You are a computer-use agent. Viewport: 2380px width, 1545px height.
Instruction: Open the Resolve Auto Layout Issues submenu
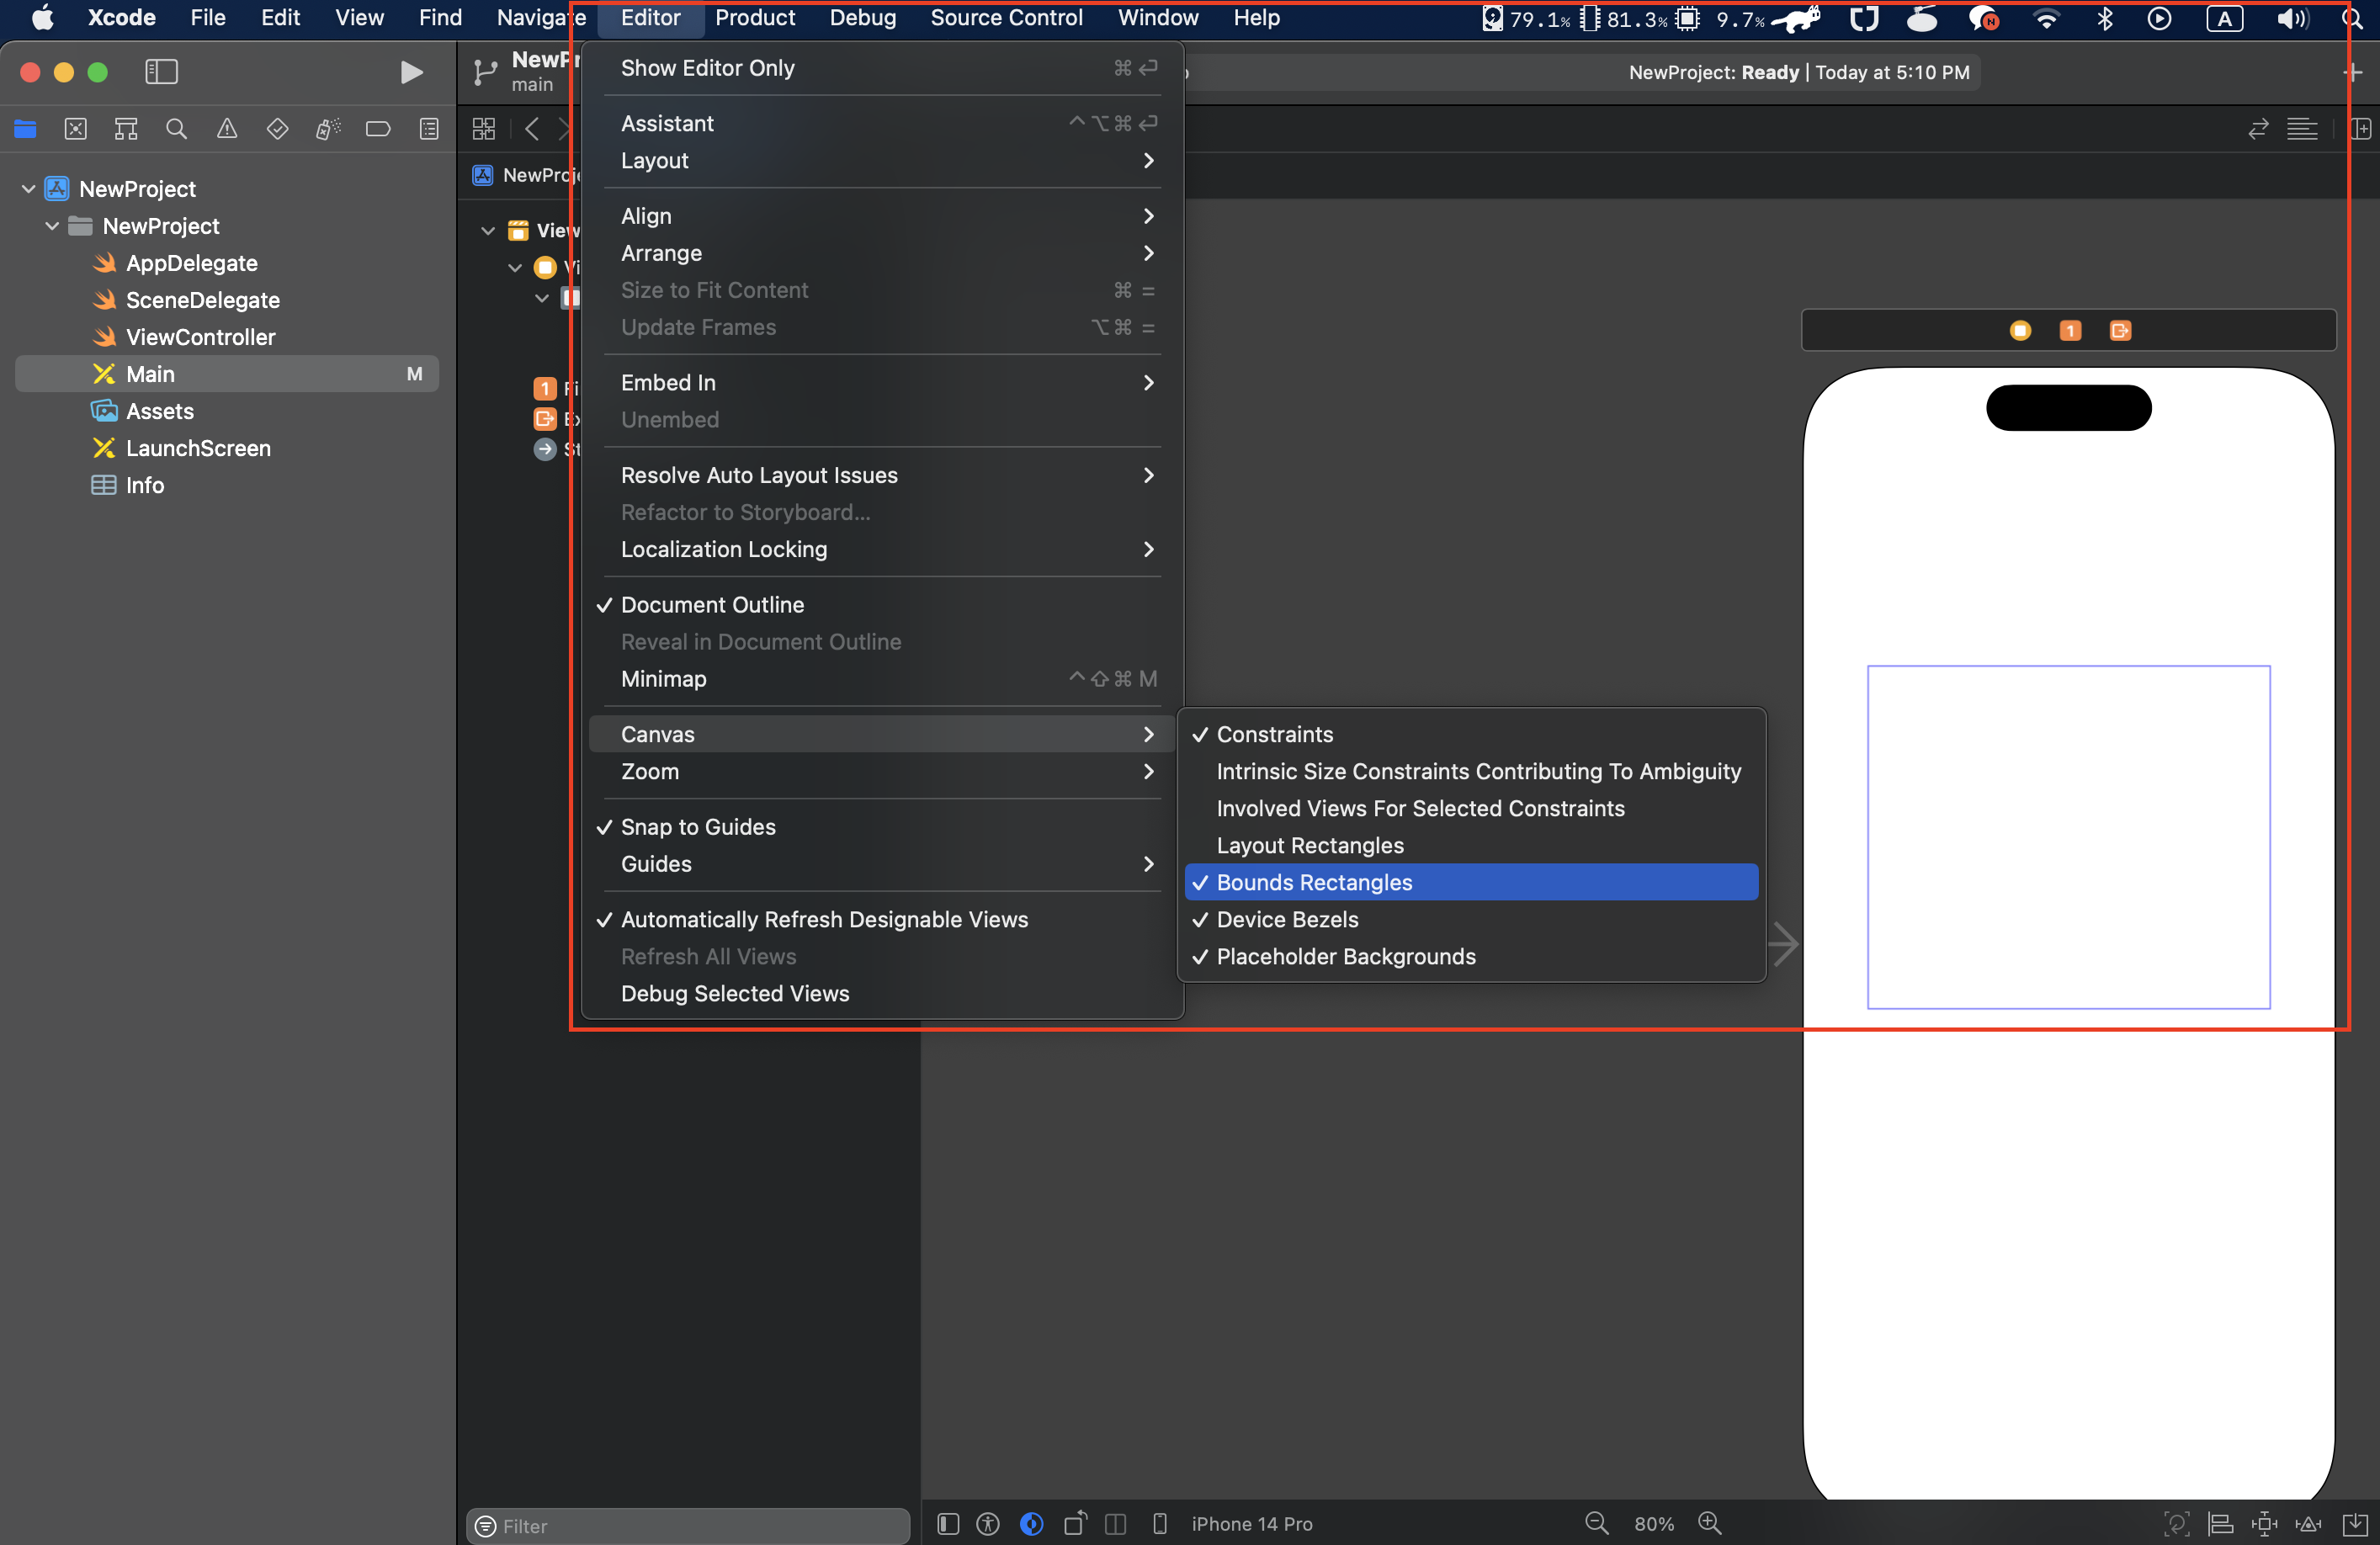882,475
